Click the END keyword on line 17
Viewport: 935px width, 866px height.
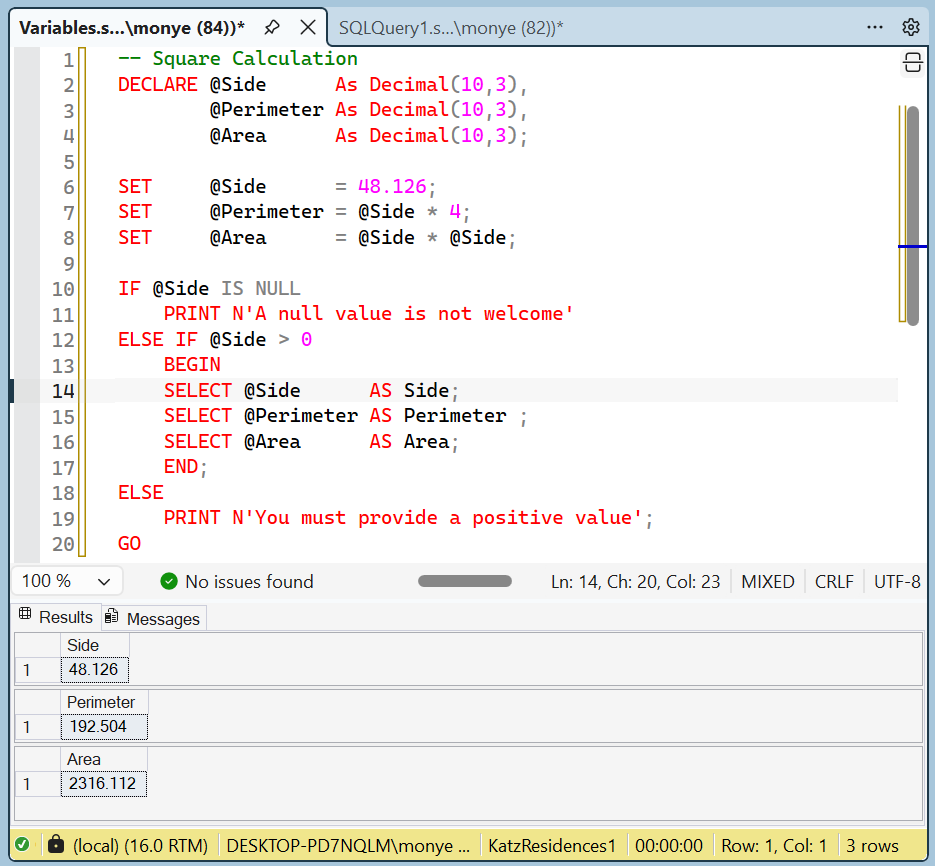click(x=181, y=466)
